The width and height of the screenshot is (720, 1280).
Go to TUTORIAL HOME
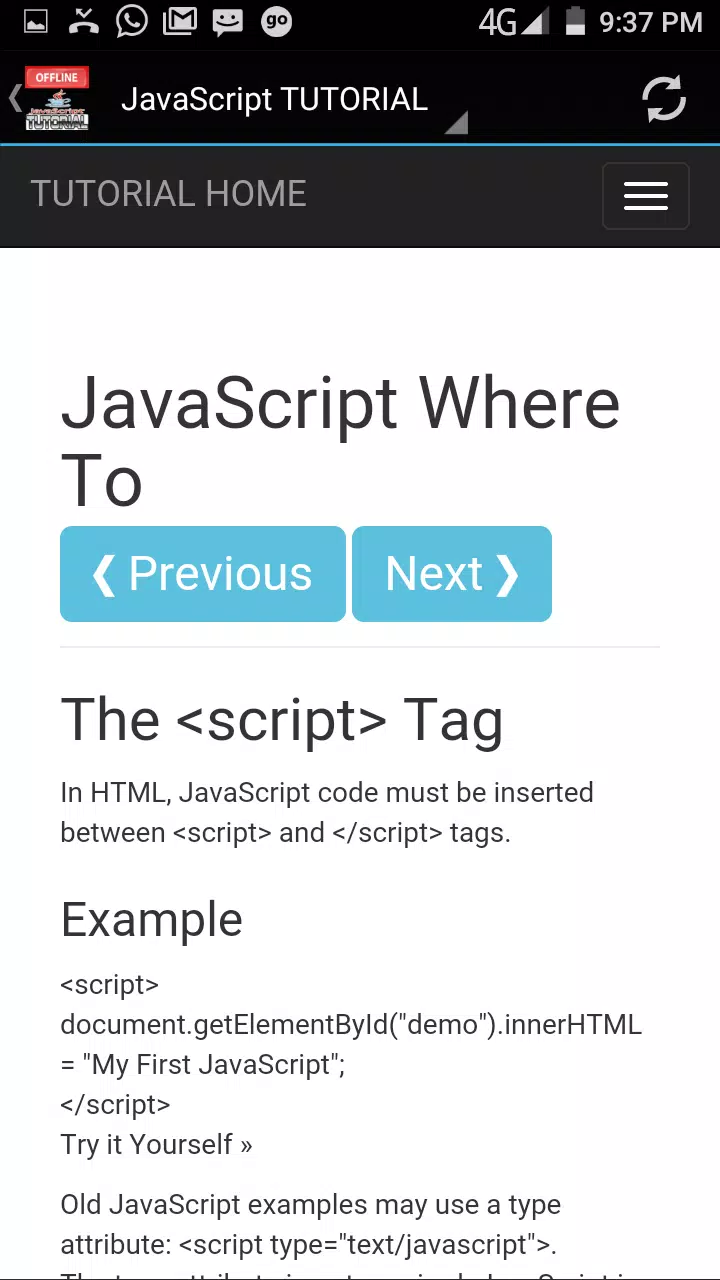pos(169,194)
